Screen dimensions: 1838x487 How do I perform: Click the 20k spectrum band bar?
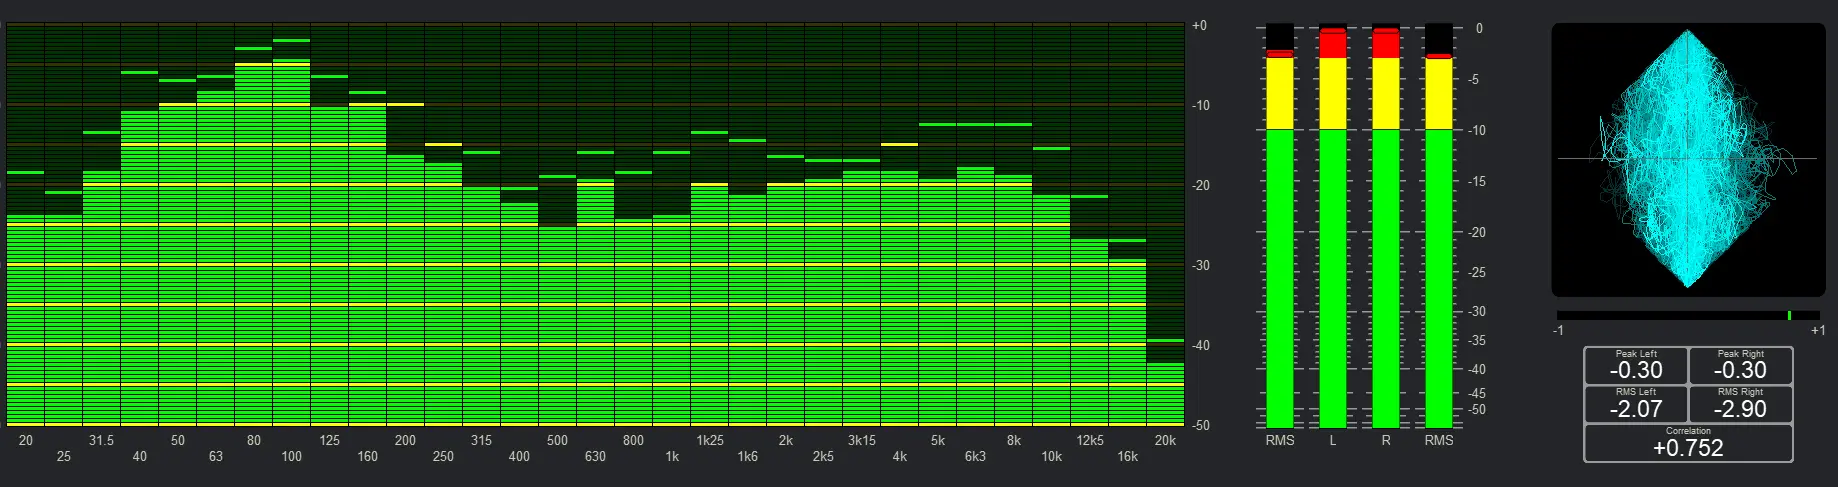tap(1165, 395)
